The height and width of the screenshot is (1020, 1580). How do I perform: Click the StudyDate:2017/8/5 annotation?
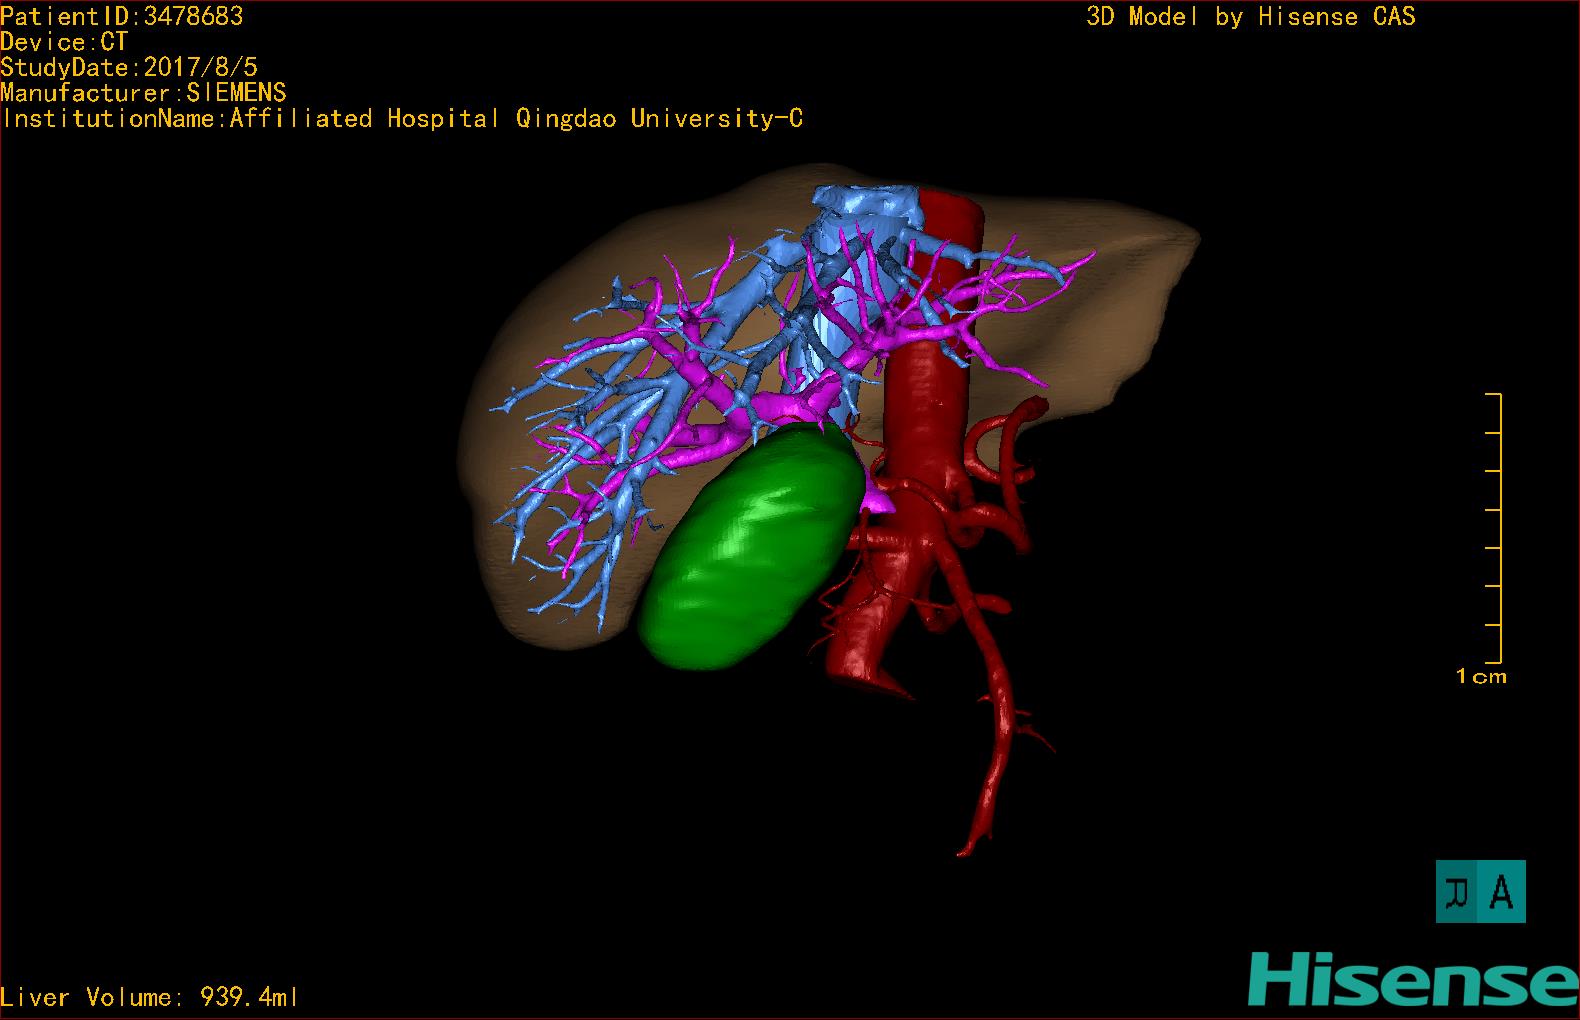pyautogui.click(x=129, y=67)
